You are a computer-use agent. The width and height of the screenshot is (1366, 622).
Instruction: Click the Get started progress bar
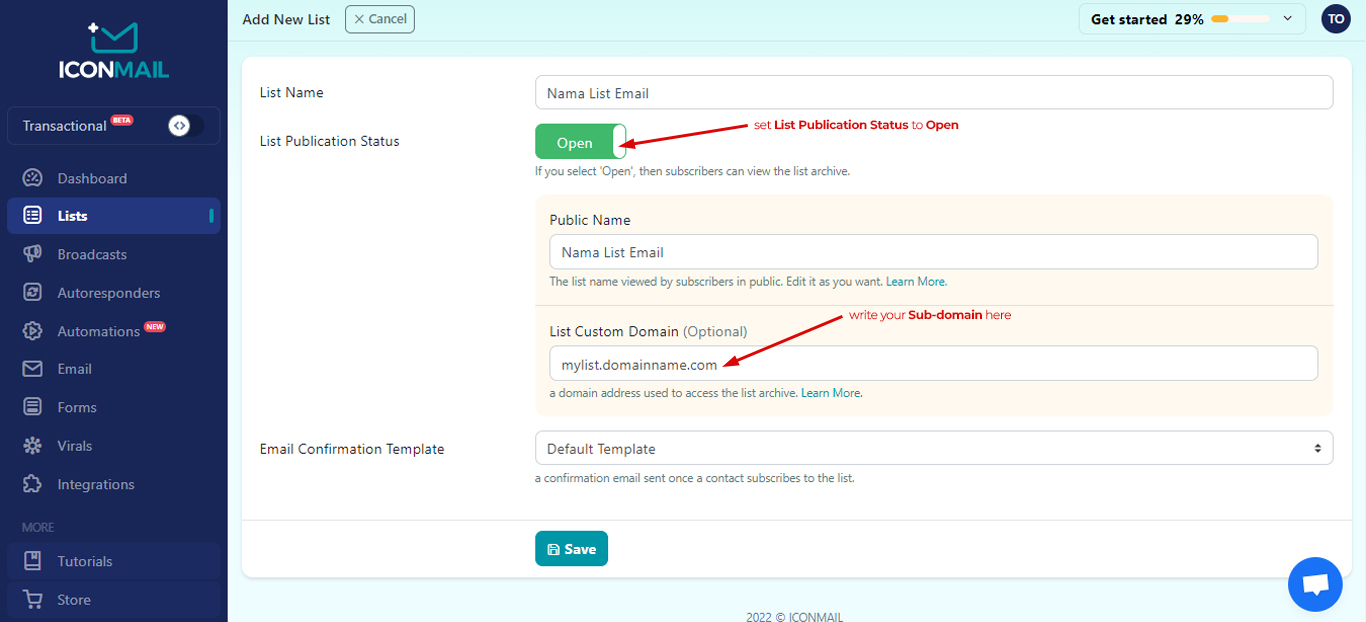click(1240, 19)
